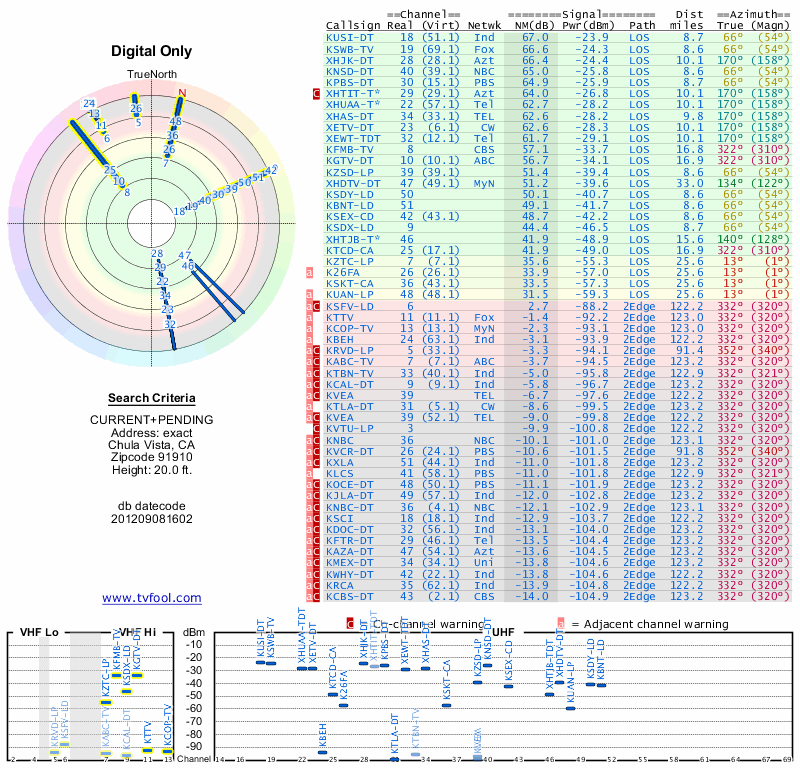Select the KCAL-DT callsign
800x768 pixels.
pos(349,384)
